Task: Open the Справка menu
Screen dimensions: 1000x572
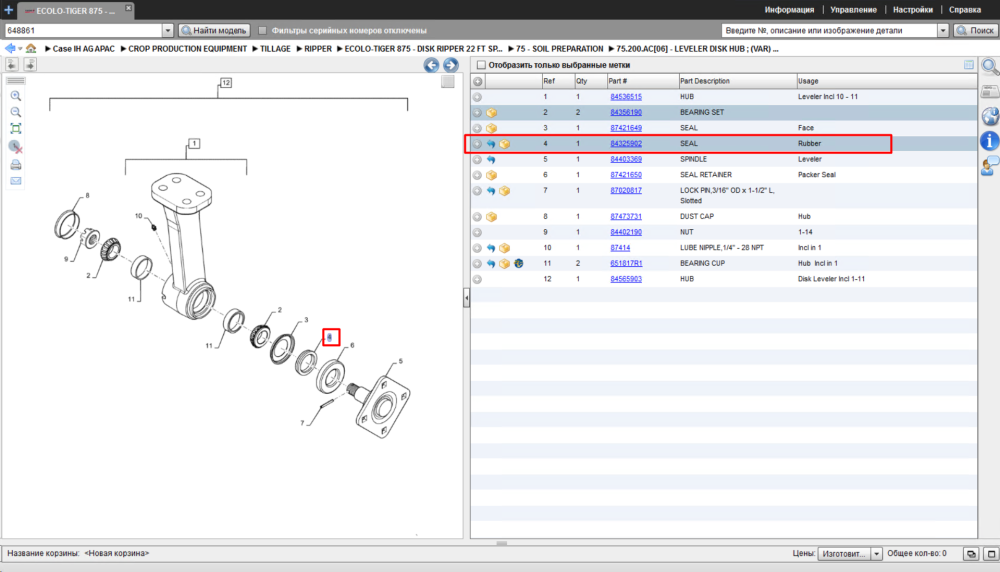Action: 964,10
